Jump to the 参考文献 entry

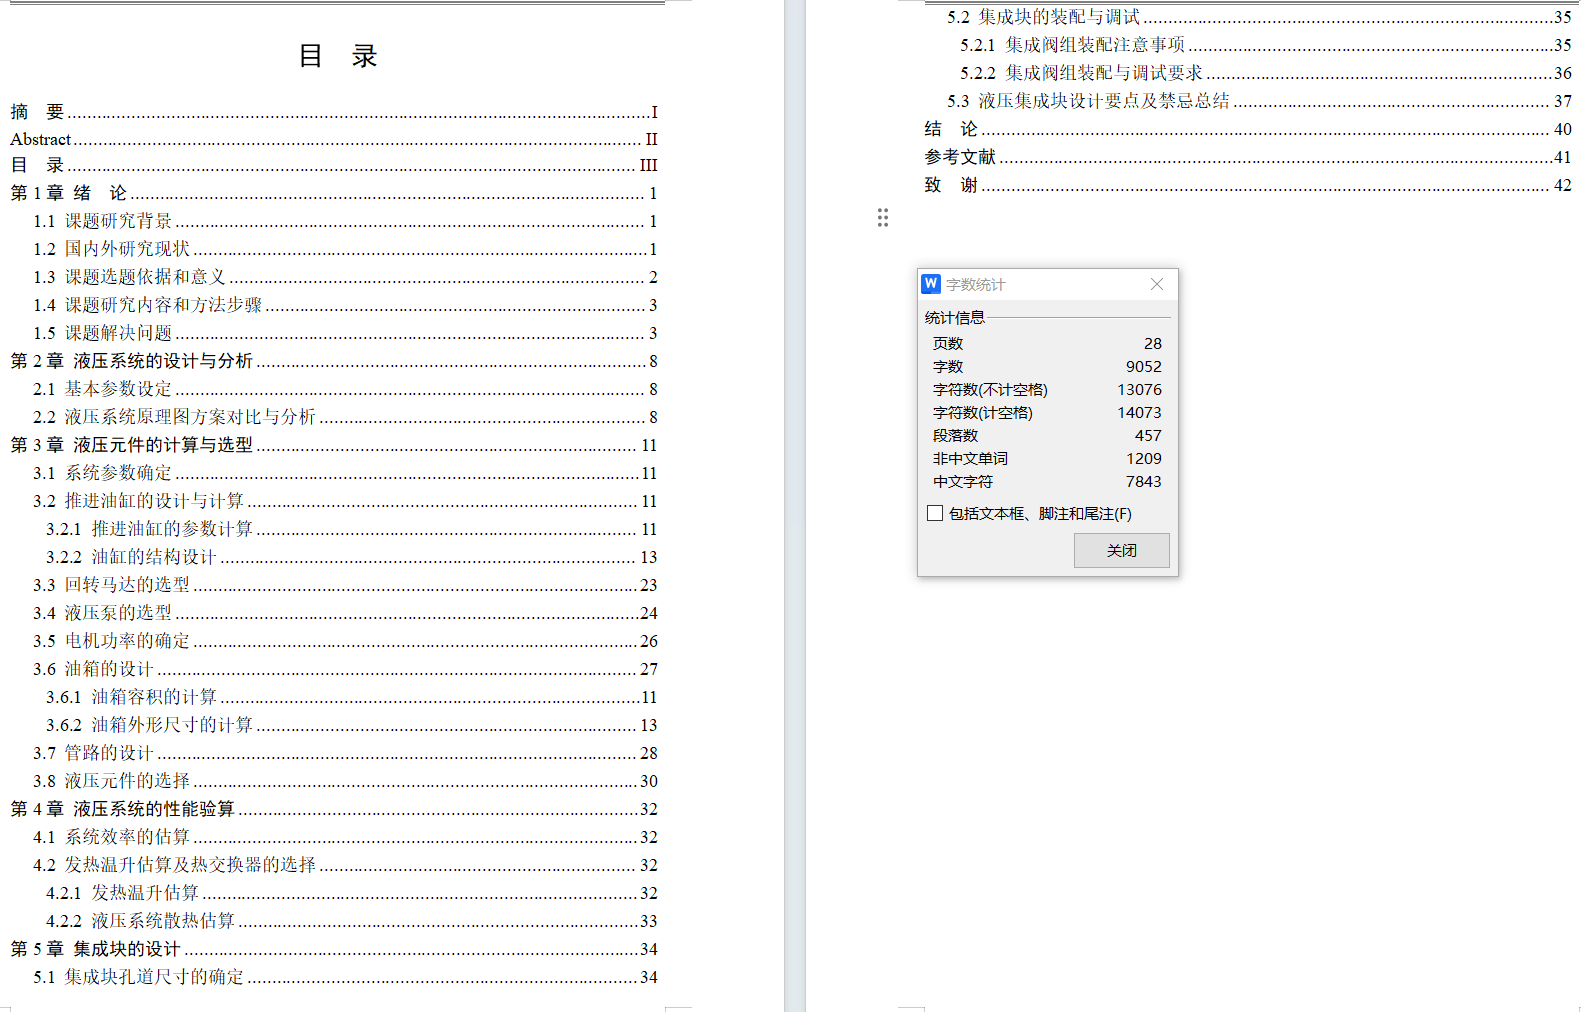click(1248, 157)
